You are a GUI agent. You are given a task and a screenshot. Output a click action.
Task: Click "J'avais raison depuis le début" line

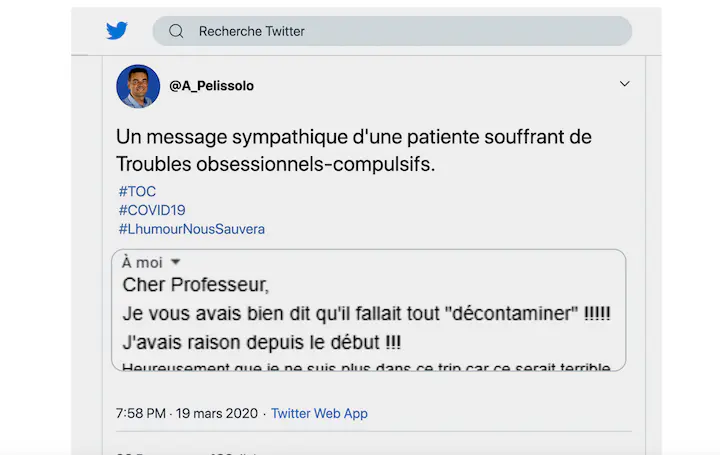click(x=262, y=343)
